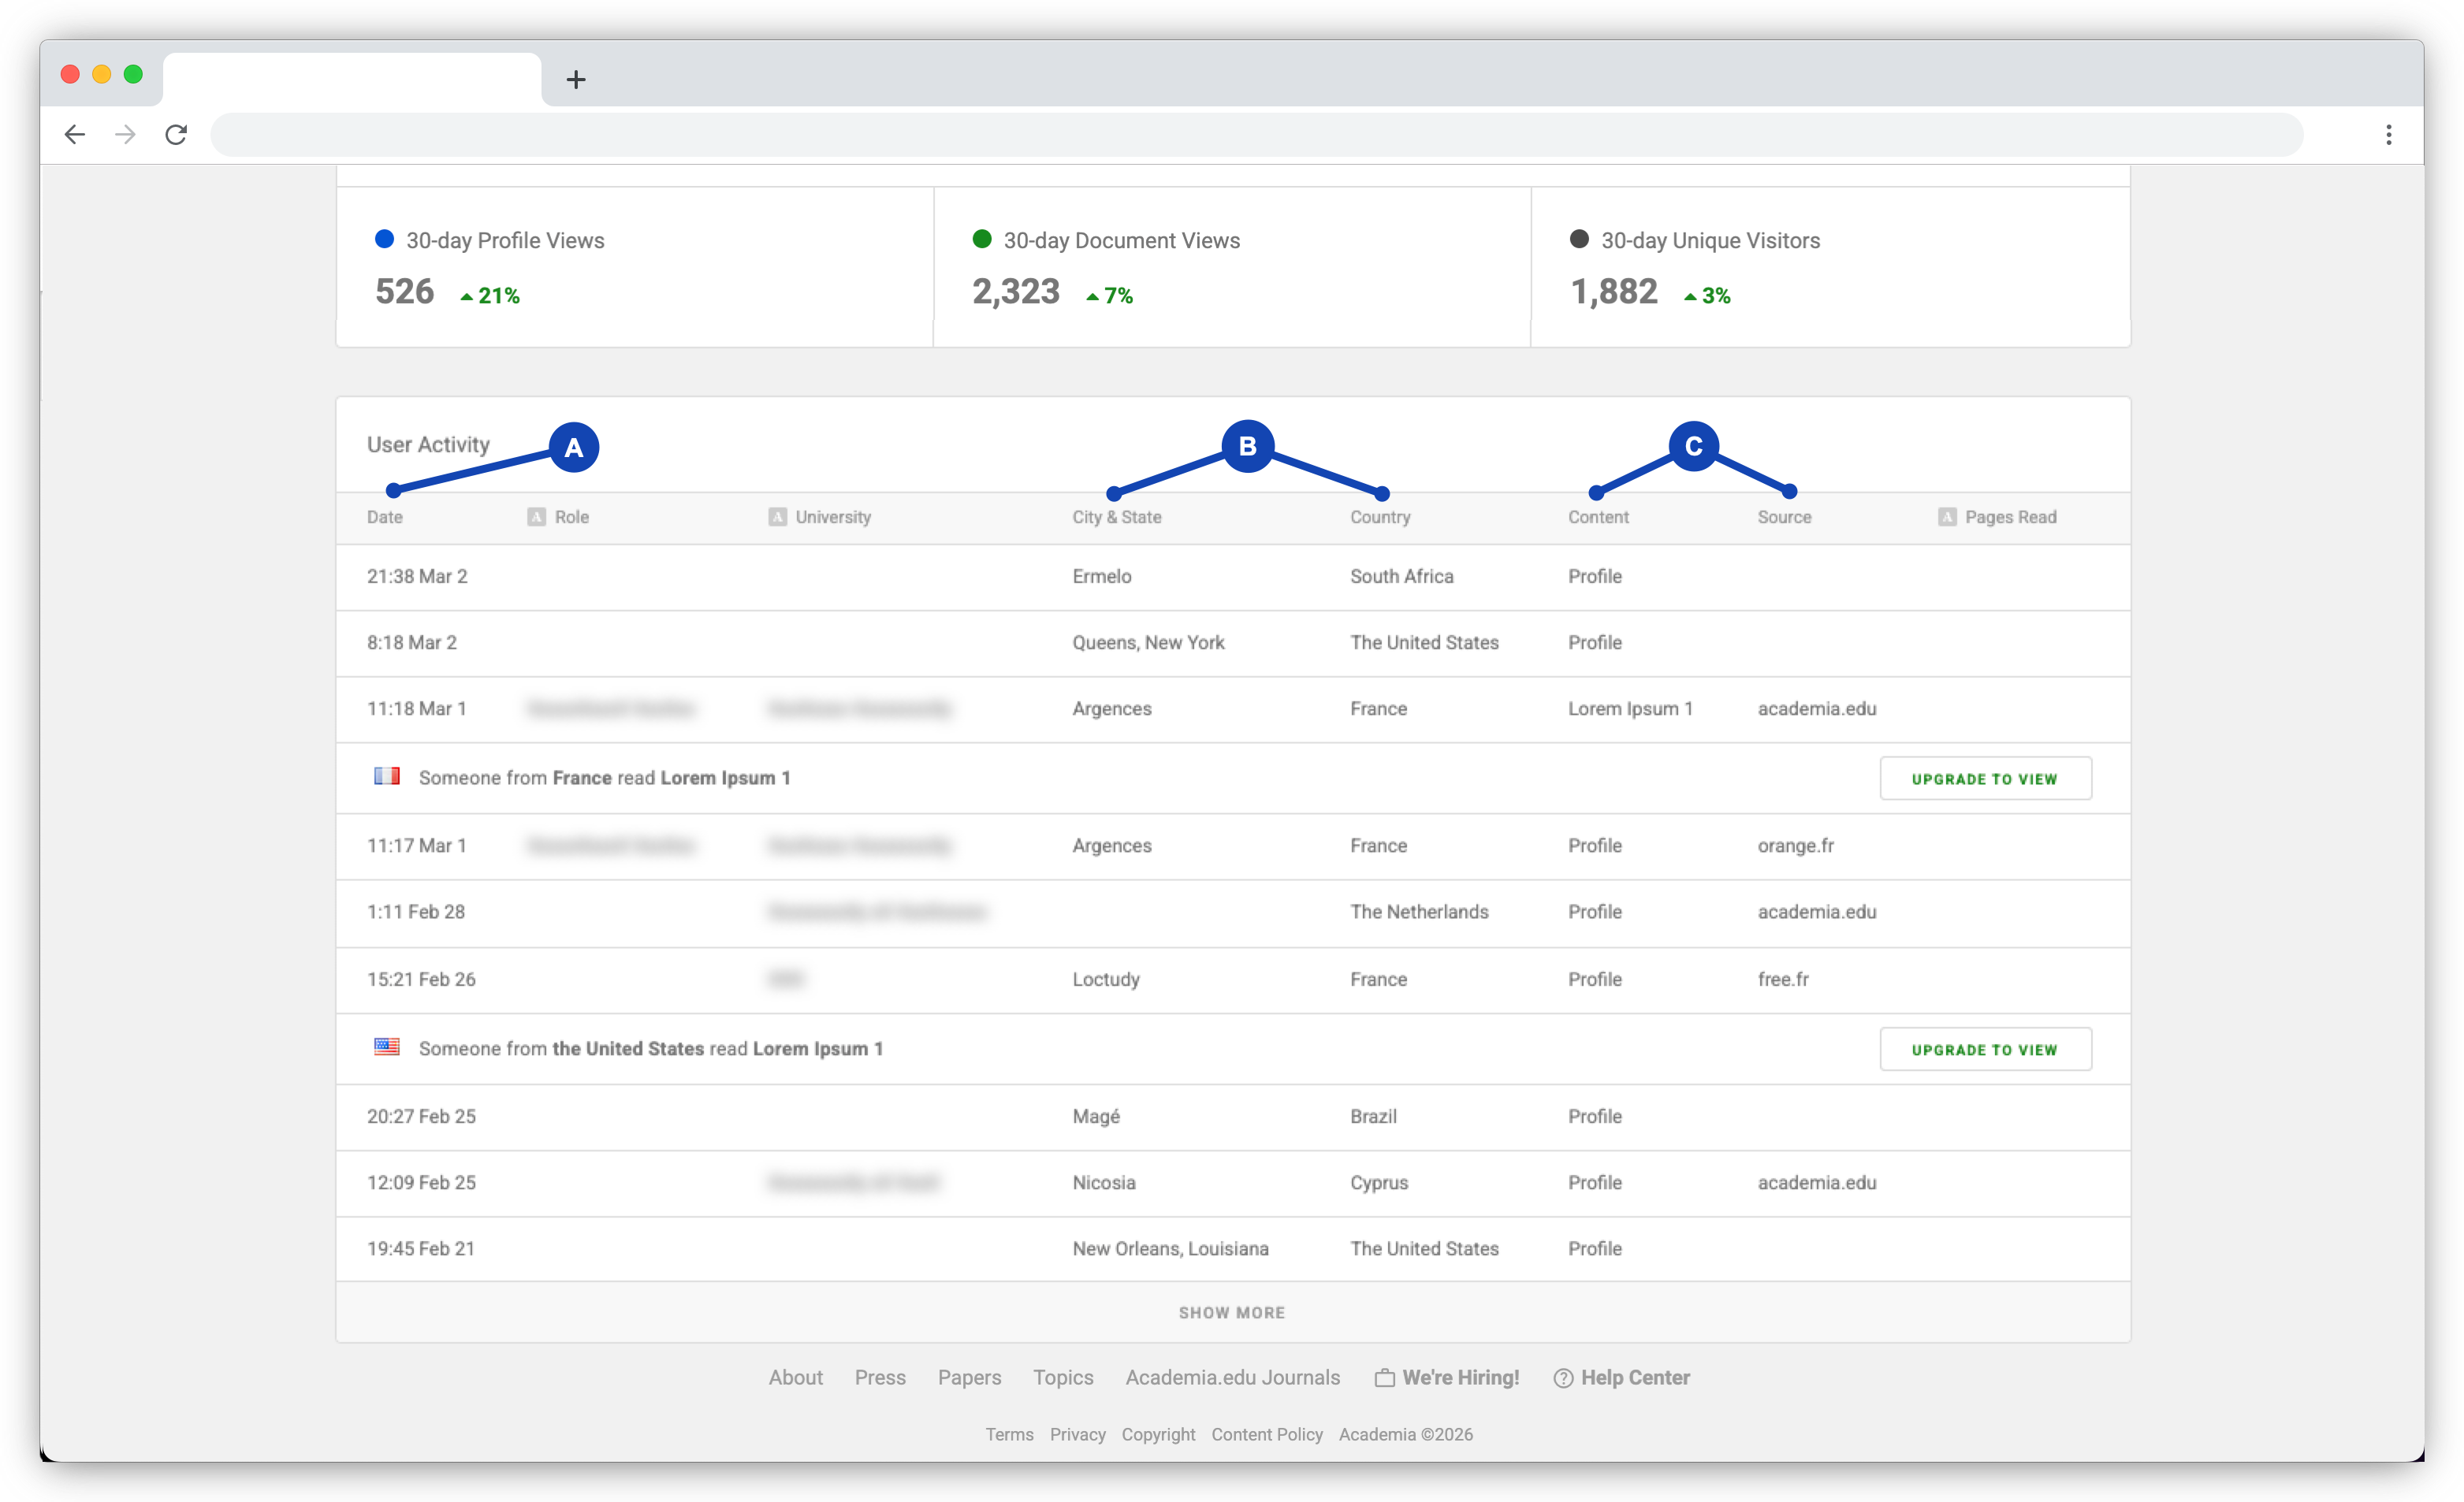Click the South Africa country cell

(x=1401, y=577)
